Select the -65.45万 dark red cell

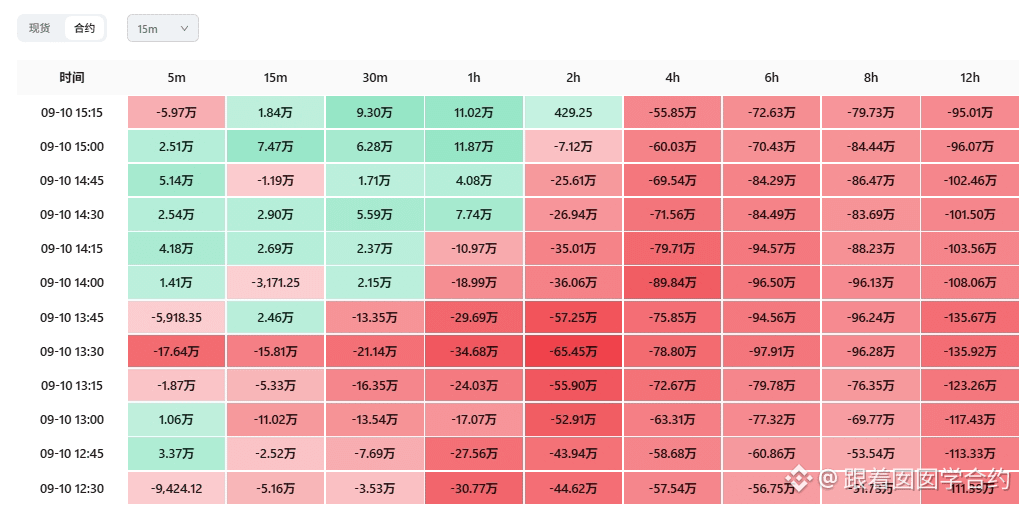pos(573,352)
